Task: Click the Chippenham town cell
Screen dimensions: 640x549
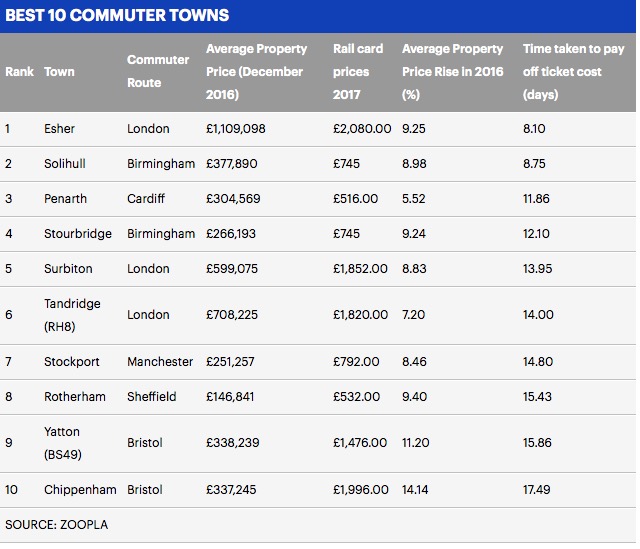Action: pos(80,490)
